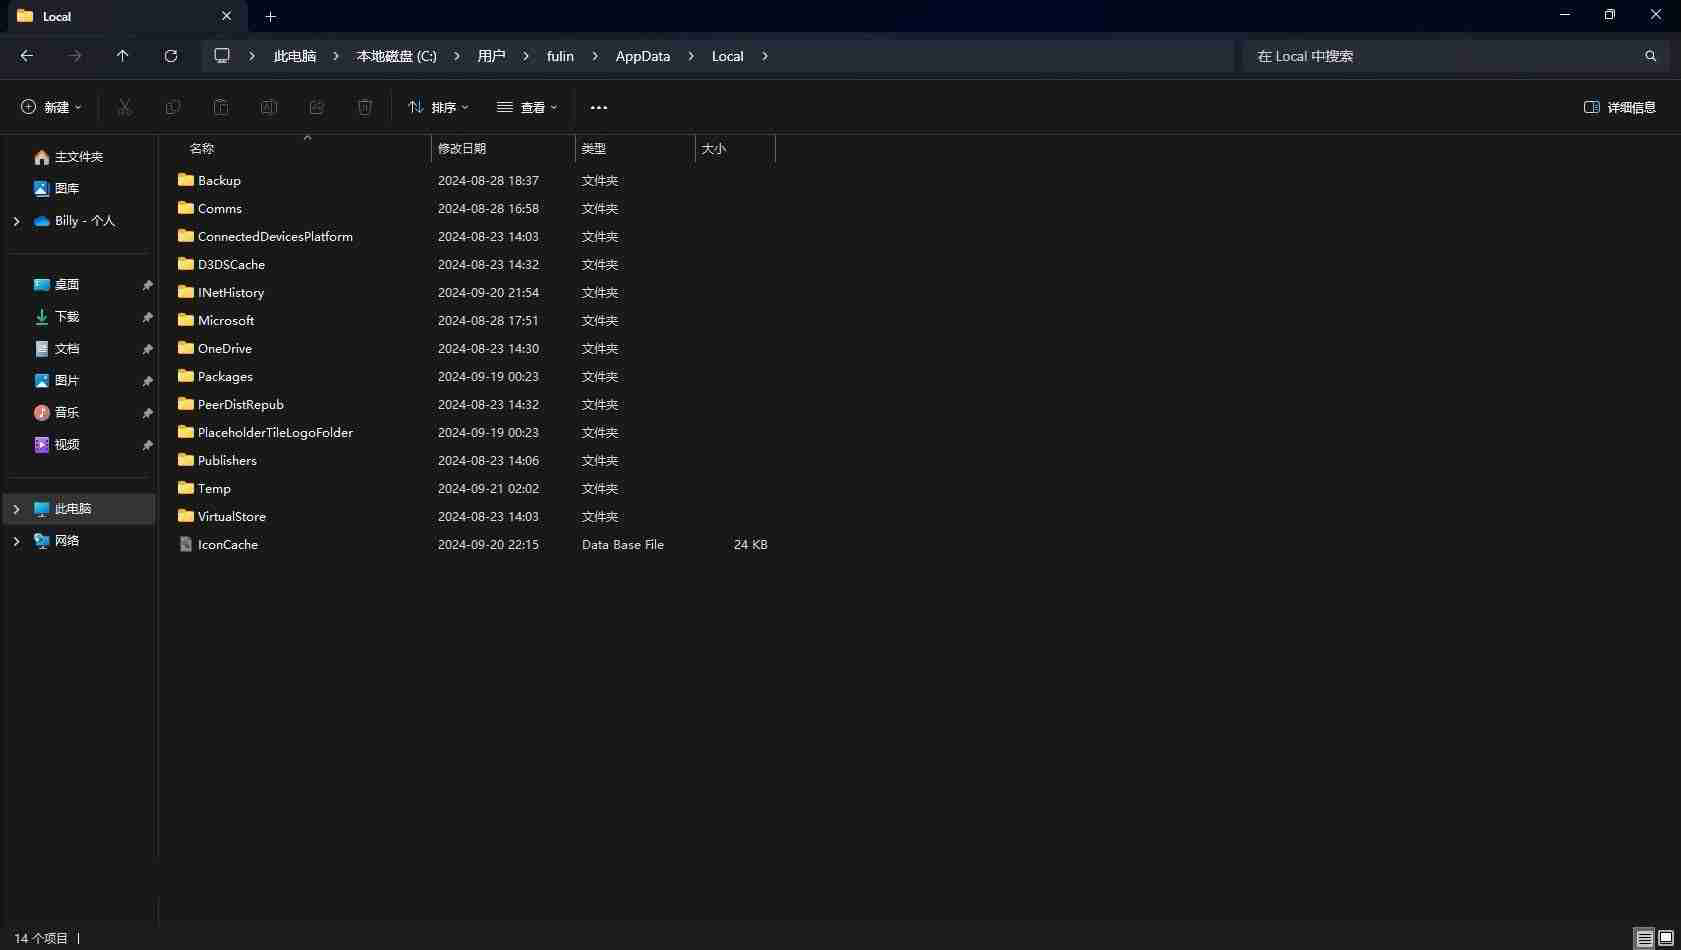Sort by 修改日期 column header
Screen dimensions: 1681x950
[x=503, y=148]
